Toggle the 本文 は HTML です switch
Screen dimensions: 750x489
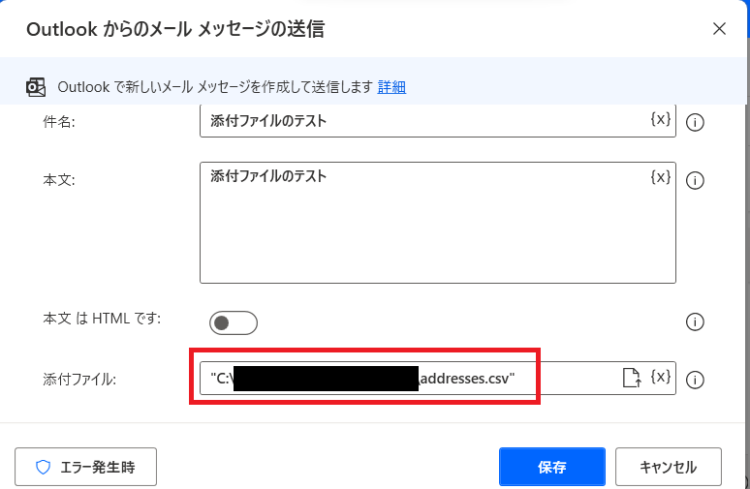[233, 323]
